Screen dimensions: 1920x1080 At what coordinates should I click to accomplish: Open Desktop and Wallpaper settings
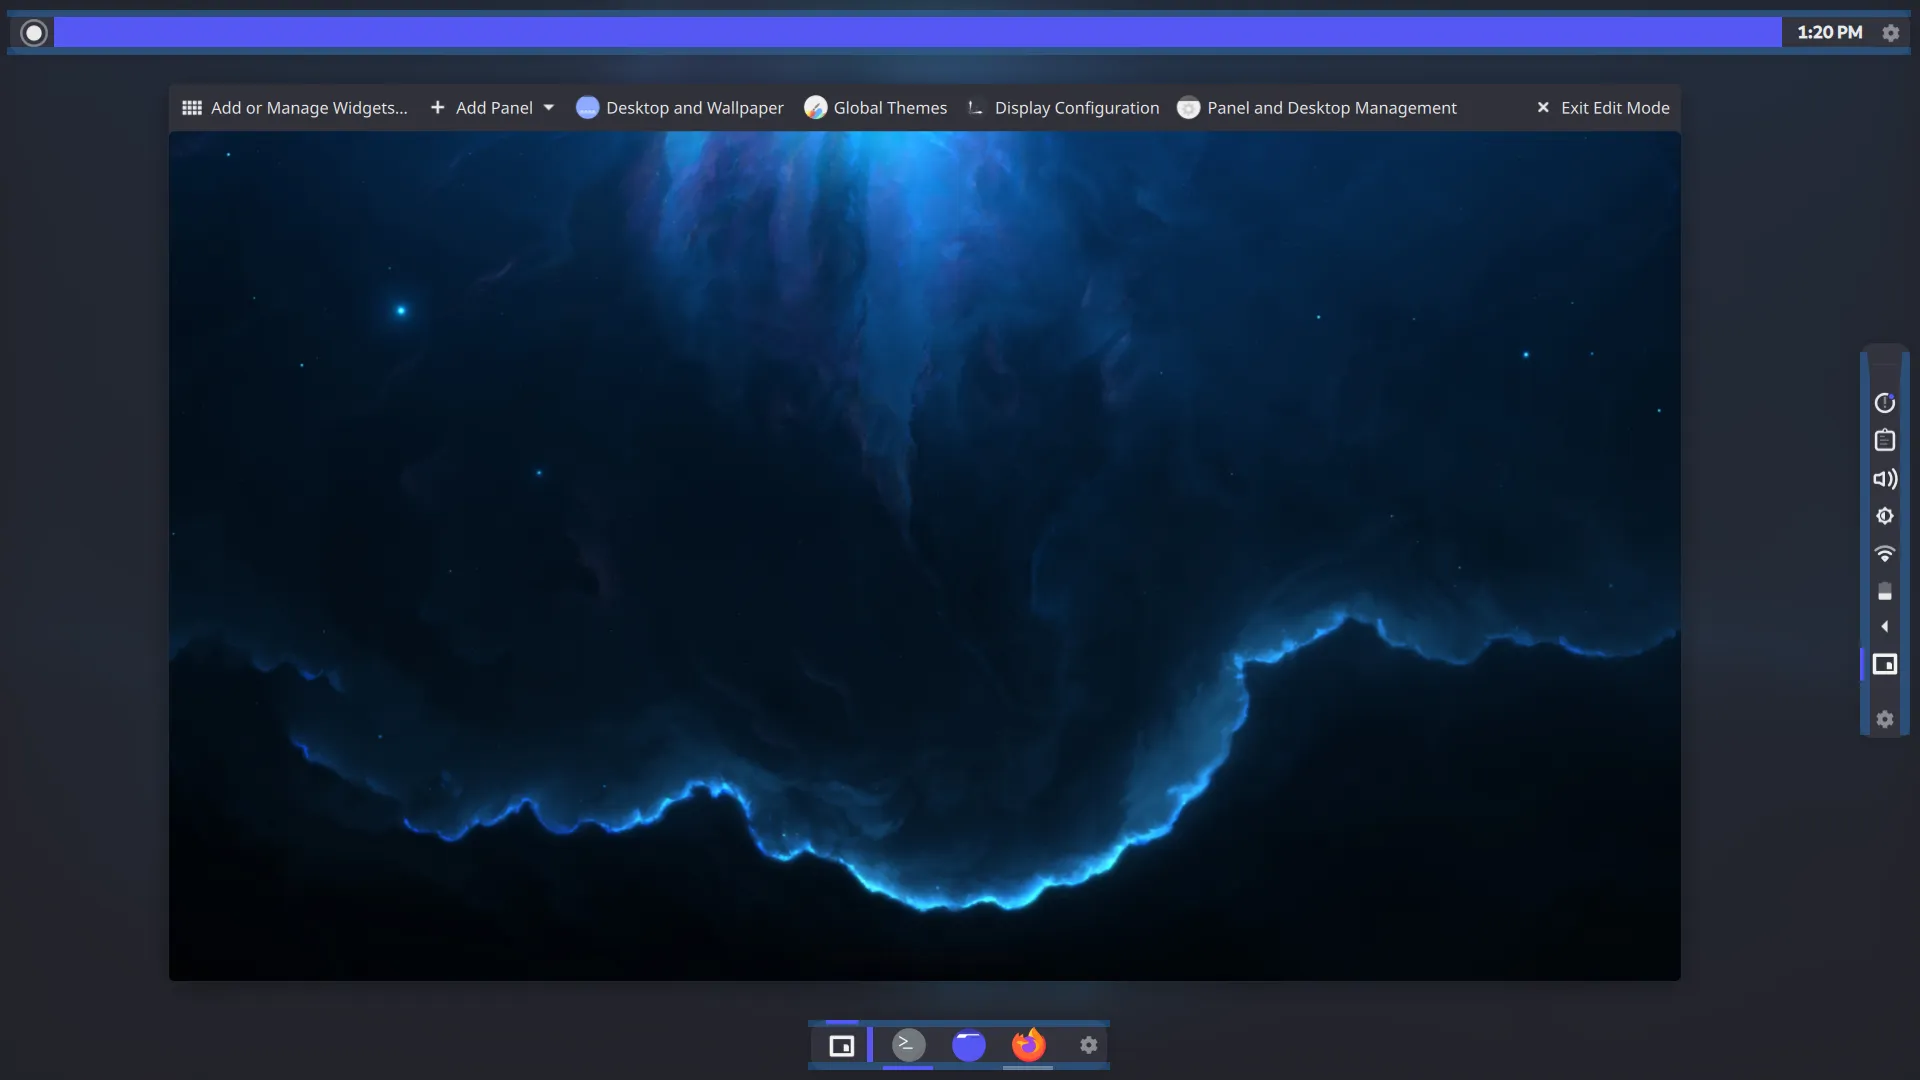[679, 107]
